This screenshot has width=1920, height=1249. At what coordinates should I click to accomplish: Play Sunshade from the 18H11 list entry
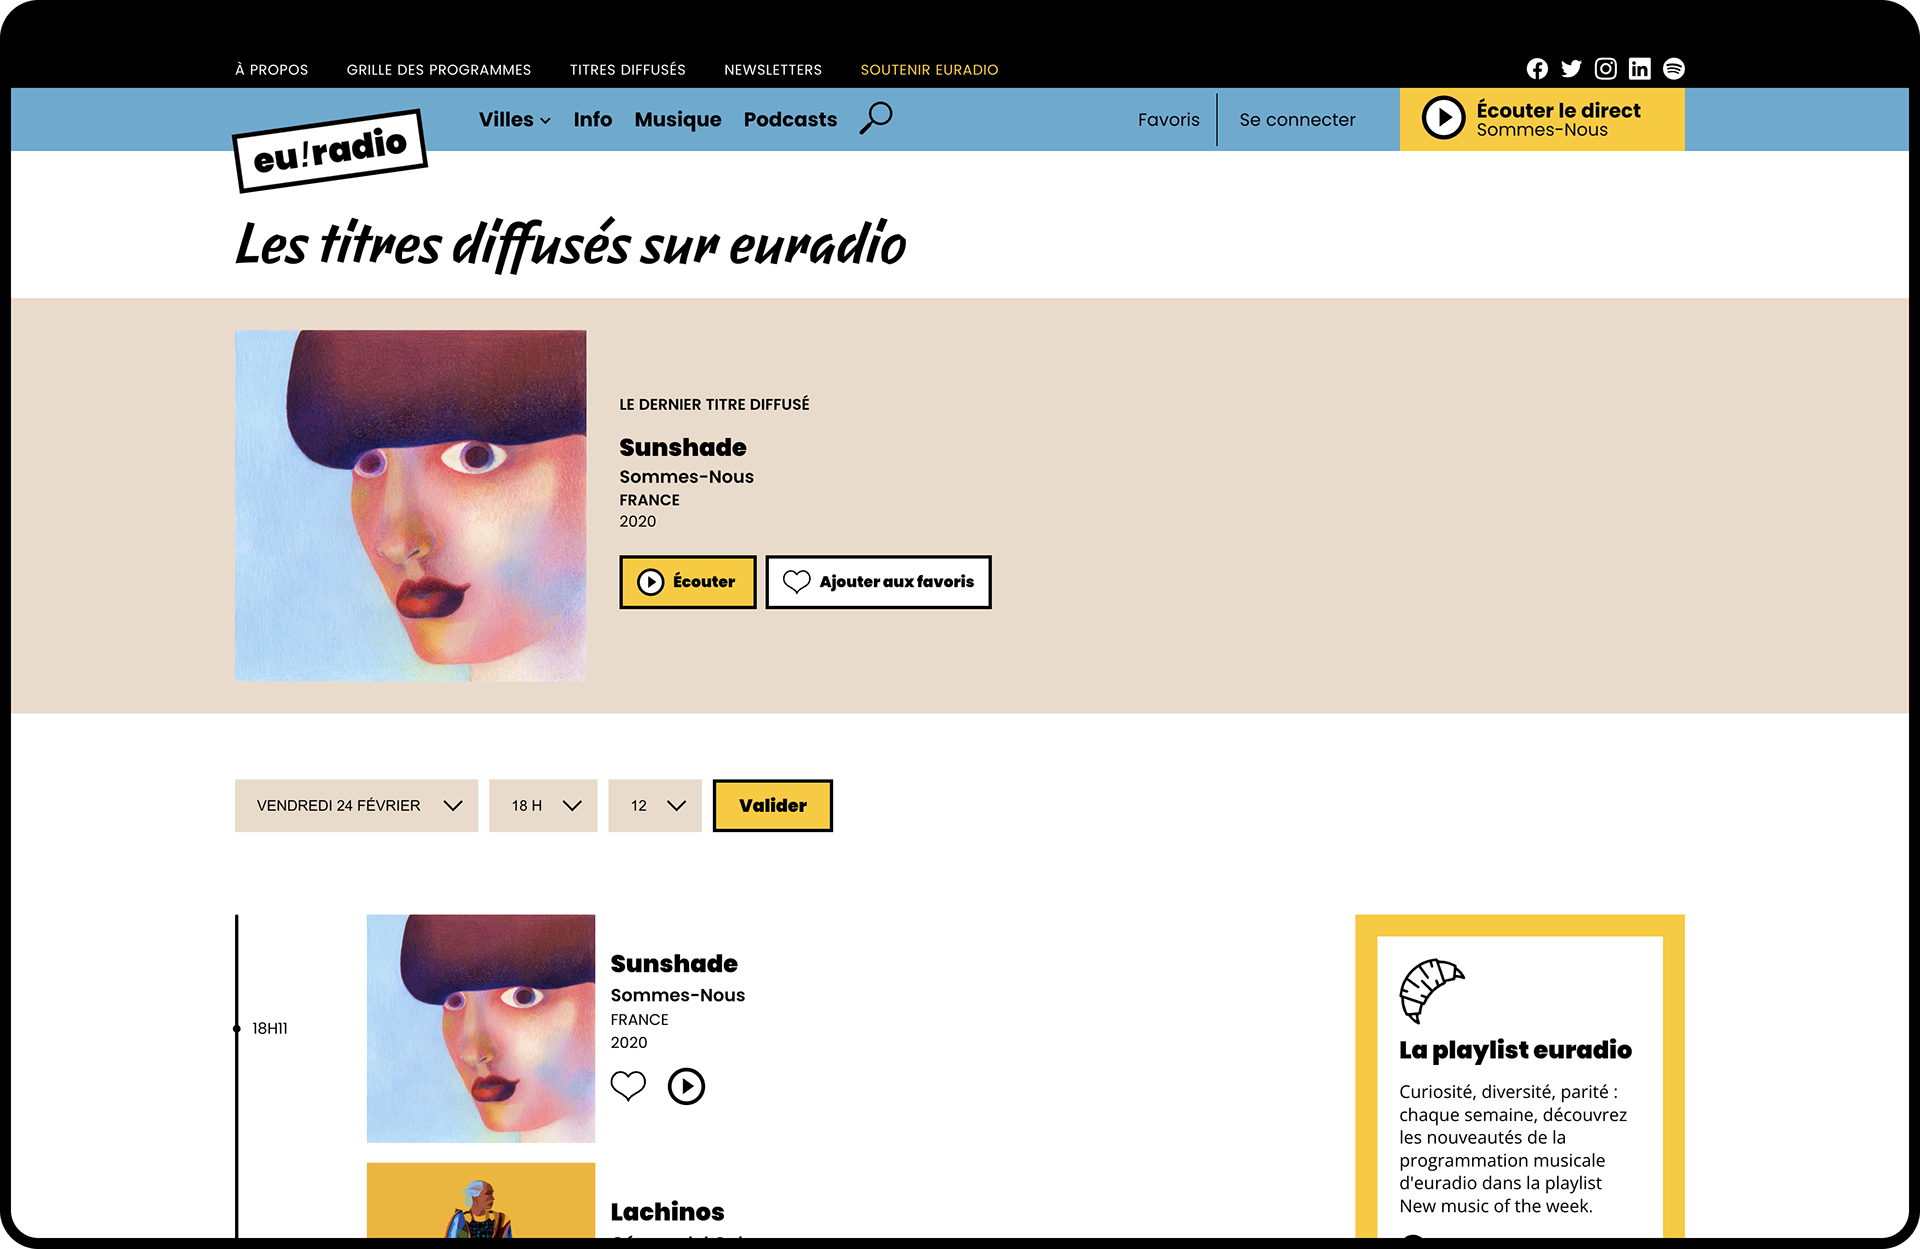click(686, 1086)
